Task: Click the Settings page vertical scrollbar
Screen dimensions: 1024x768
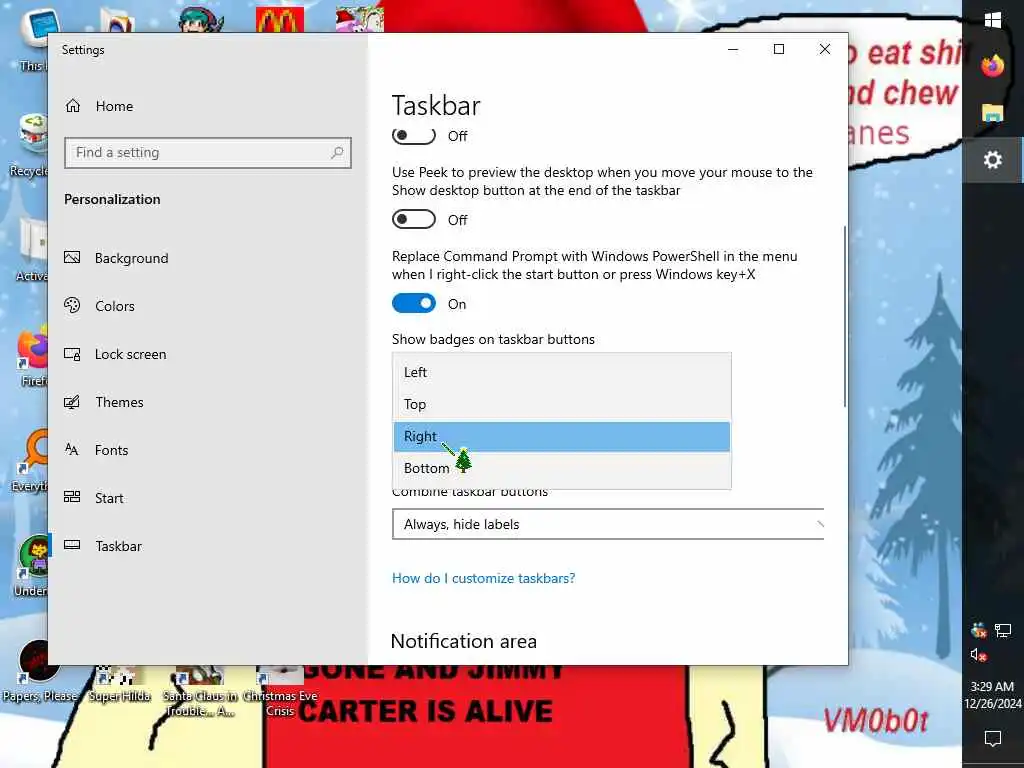Action: (845, 317)
